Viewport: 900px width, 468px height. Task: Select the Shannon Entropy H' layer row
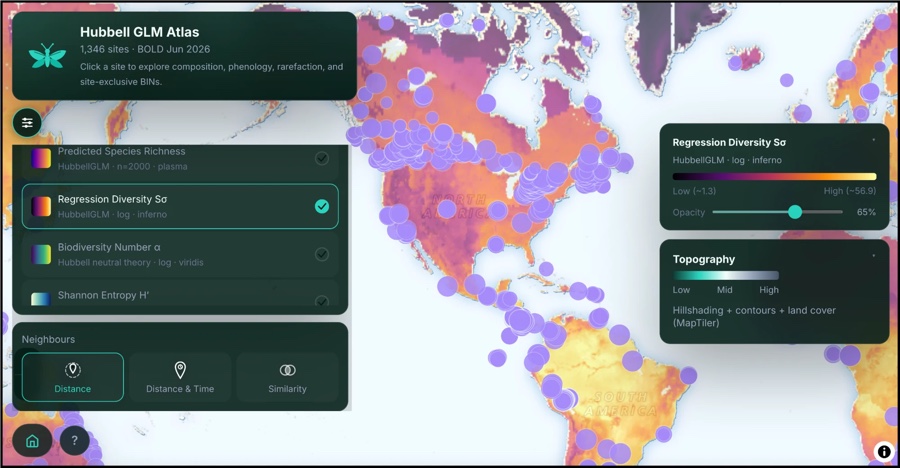180,297
